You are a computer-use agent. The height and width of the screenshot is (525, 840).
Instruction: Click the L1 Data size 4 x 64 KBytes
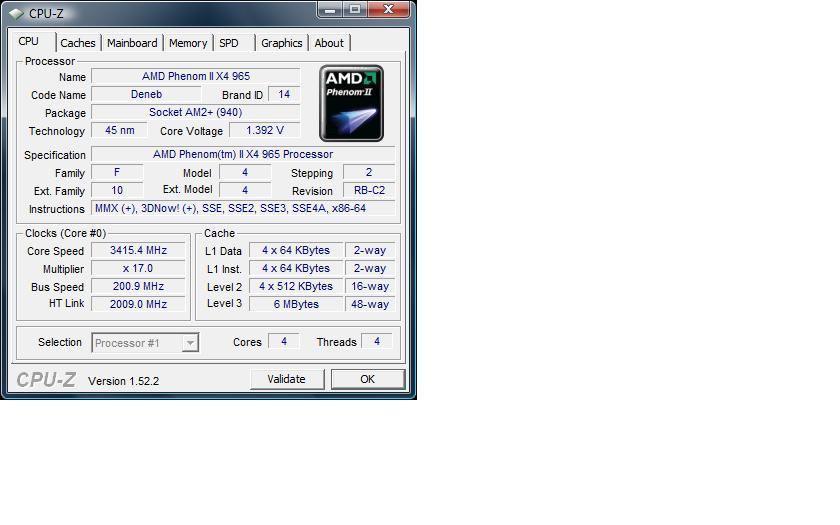click(296, 250)
